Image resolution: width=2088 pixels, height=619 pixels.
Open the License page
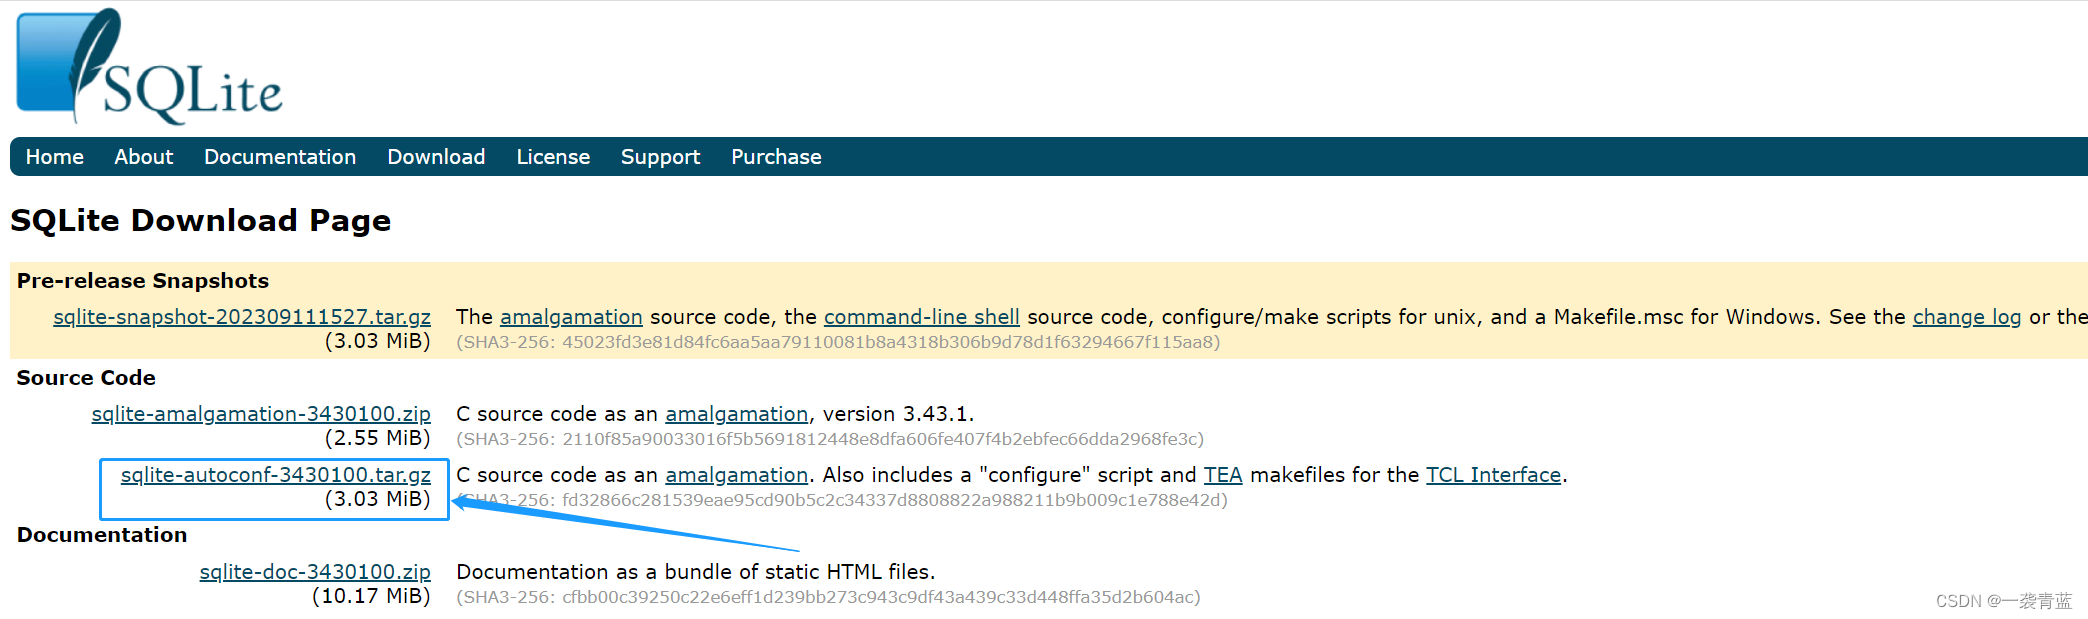553,157
